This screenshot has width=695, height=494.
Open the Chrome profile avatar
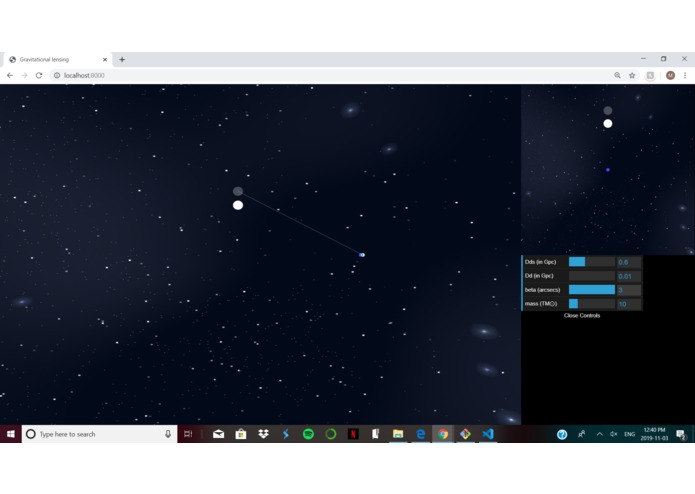pos(670,75)
